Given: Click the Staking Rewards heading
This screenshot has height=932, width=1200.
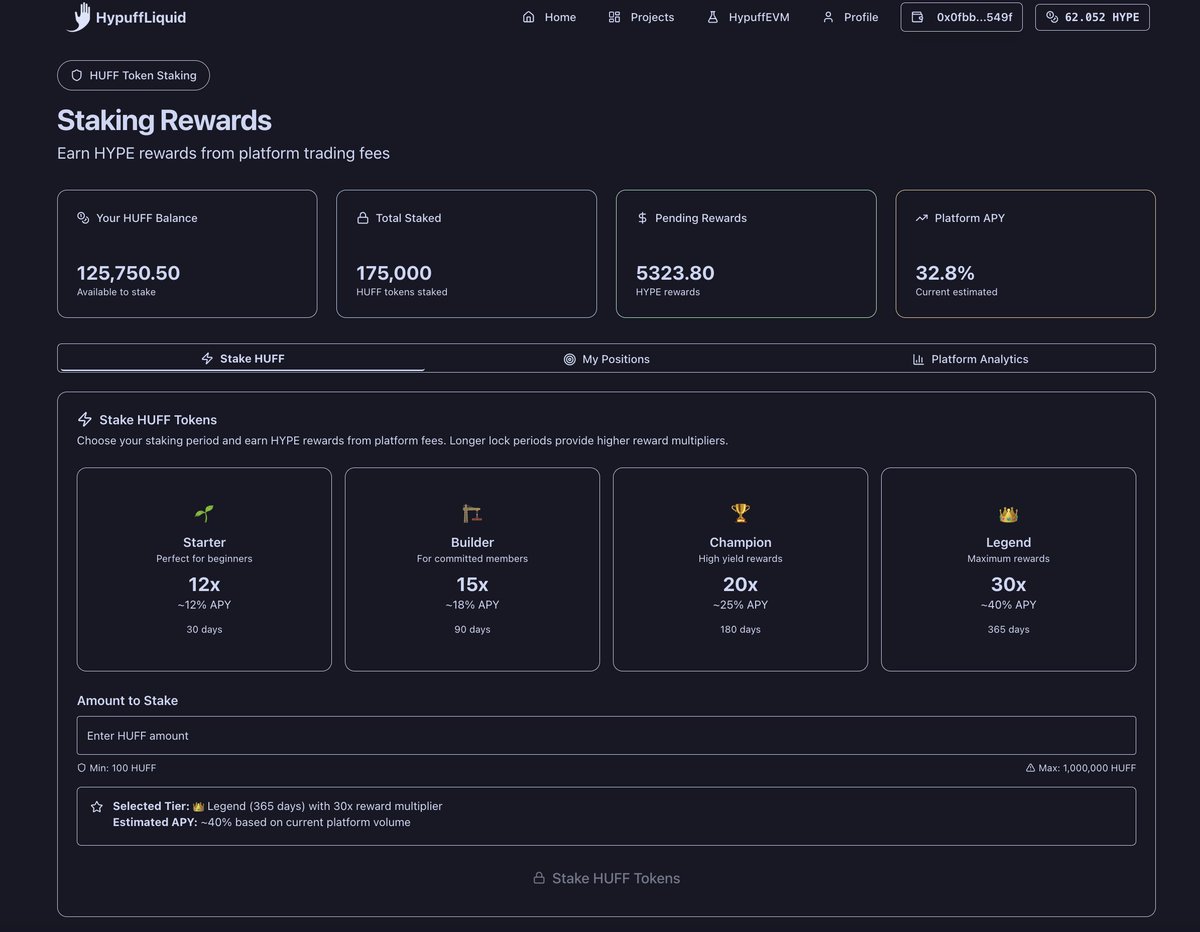Looking at the screenshot, I should [x=164, y=120].
